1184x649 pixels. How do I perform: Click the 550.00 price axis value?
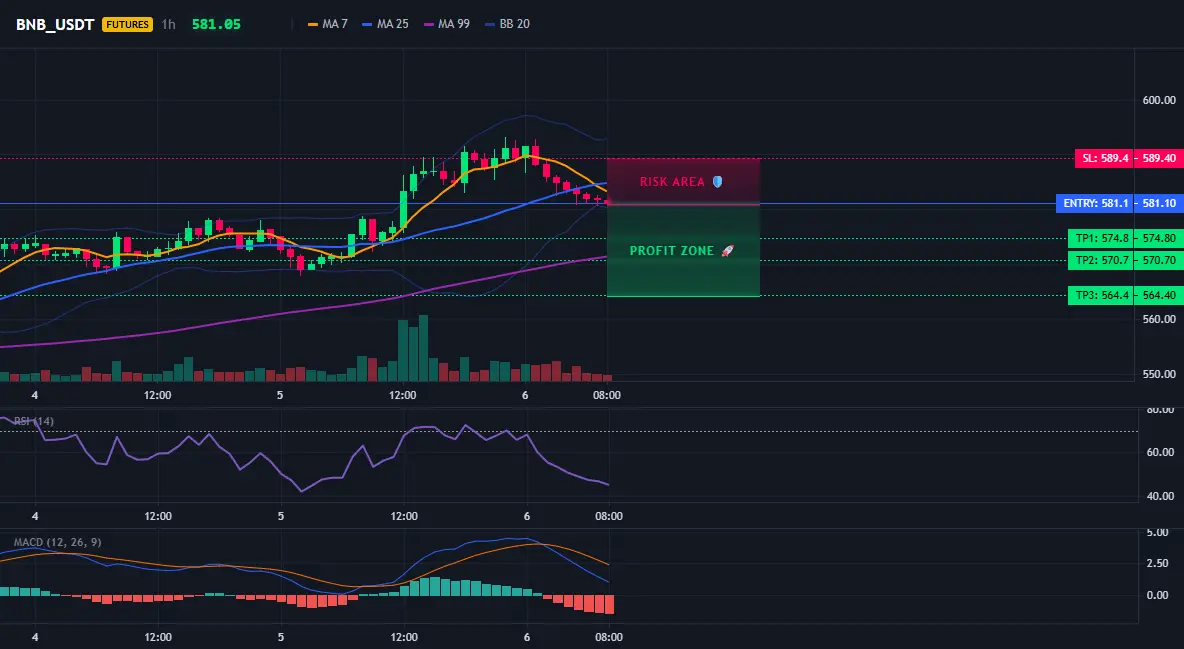coord(1159,374)
